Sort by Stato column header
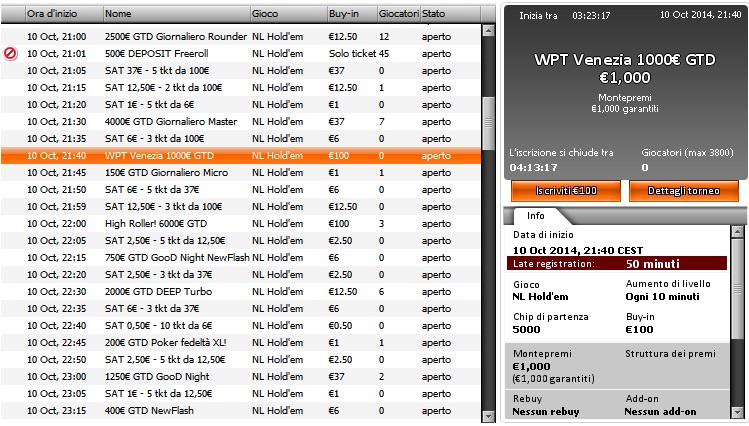Screen dimensions: 749x426 pyautogui.click(x=450, y=14)
